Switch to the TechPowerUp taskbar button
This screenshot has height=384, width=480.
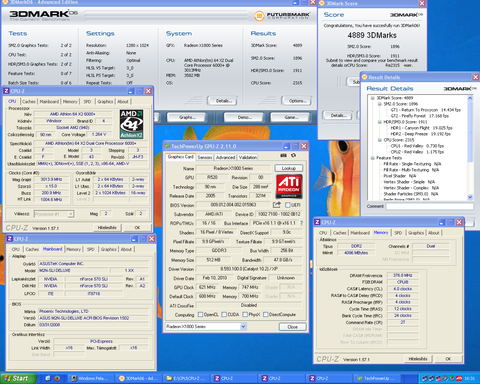point(378,378)
